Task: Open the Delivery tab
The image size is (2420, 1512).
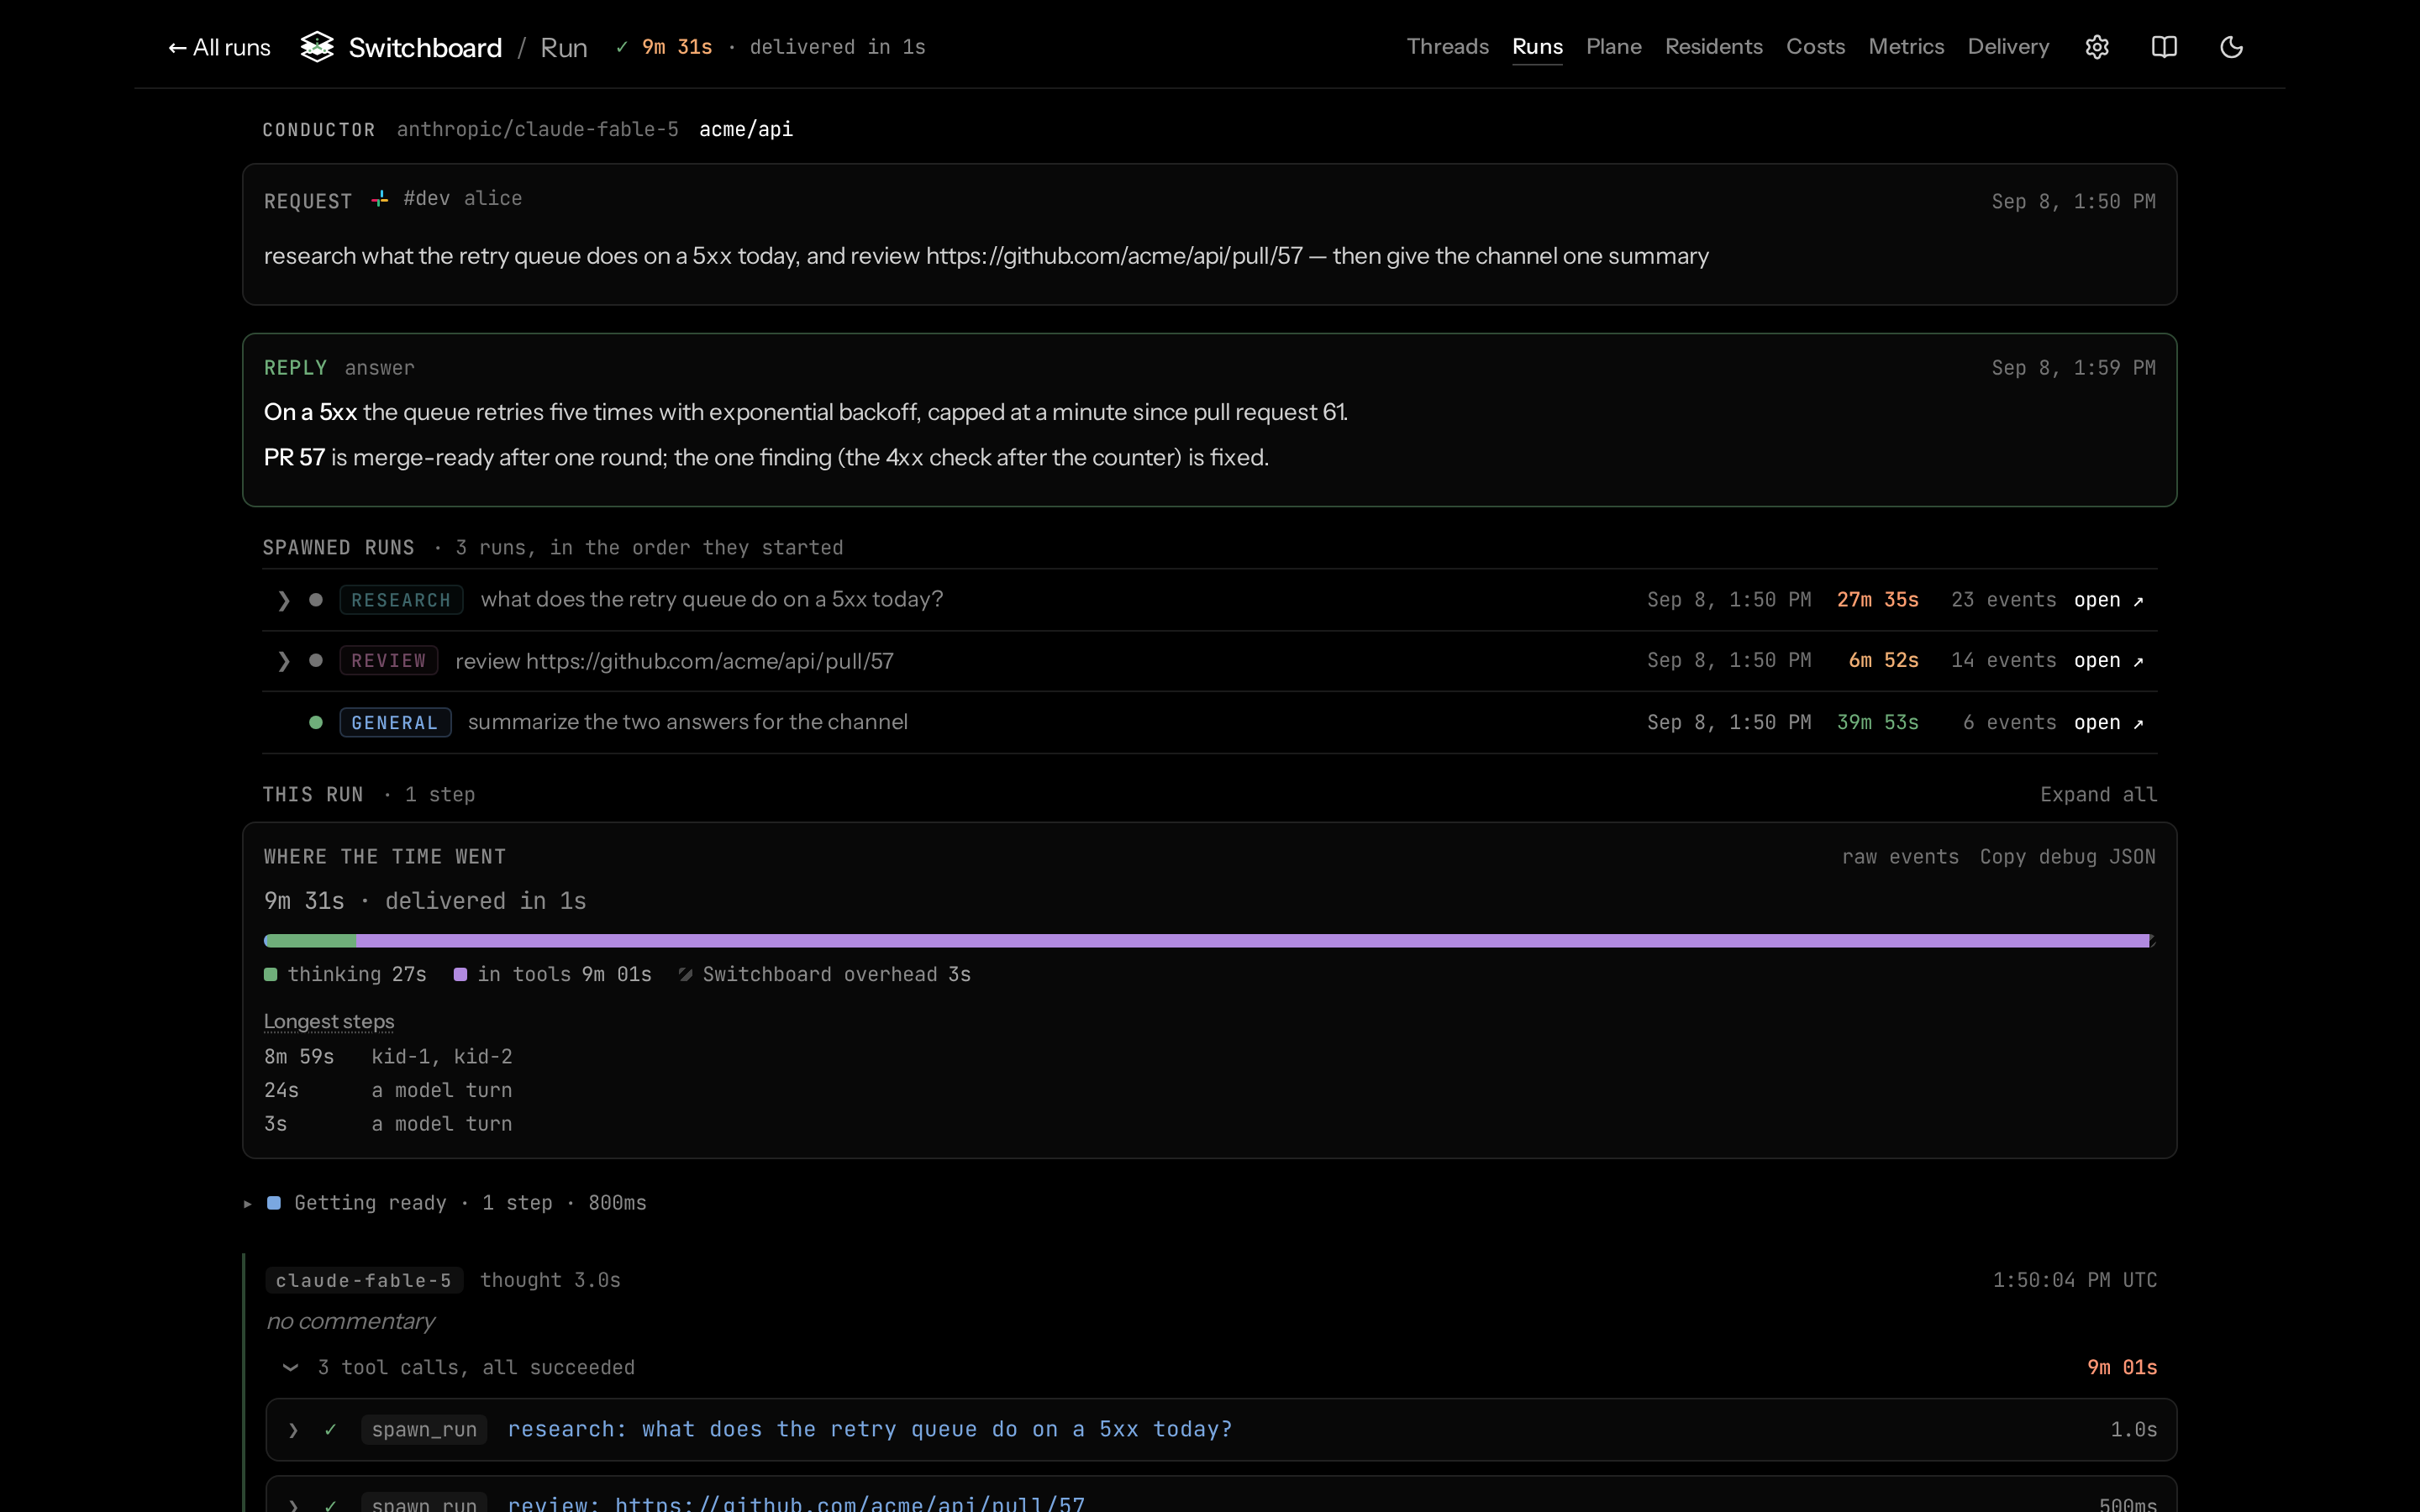Action: point(2008,47)
